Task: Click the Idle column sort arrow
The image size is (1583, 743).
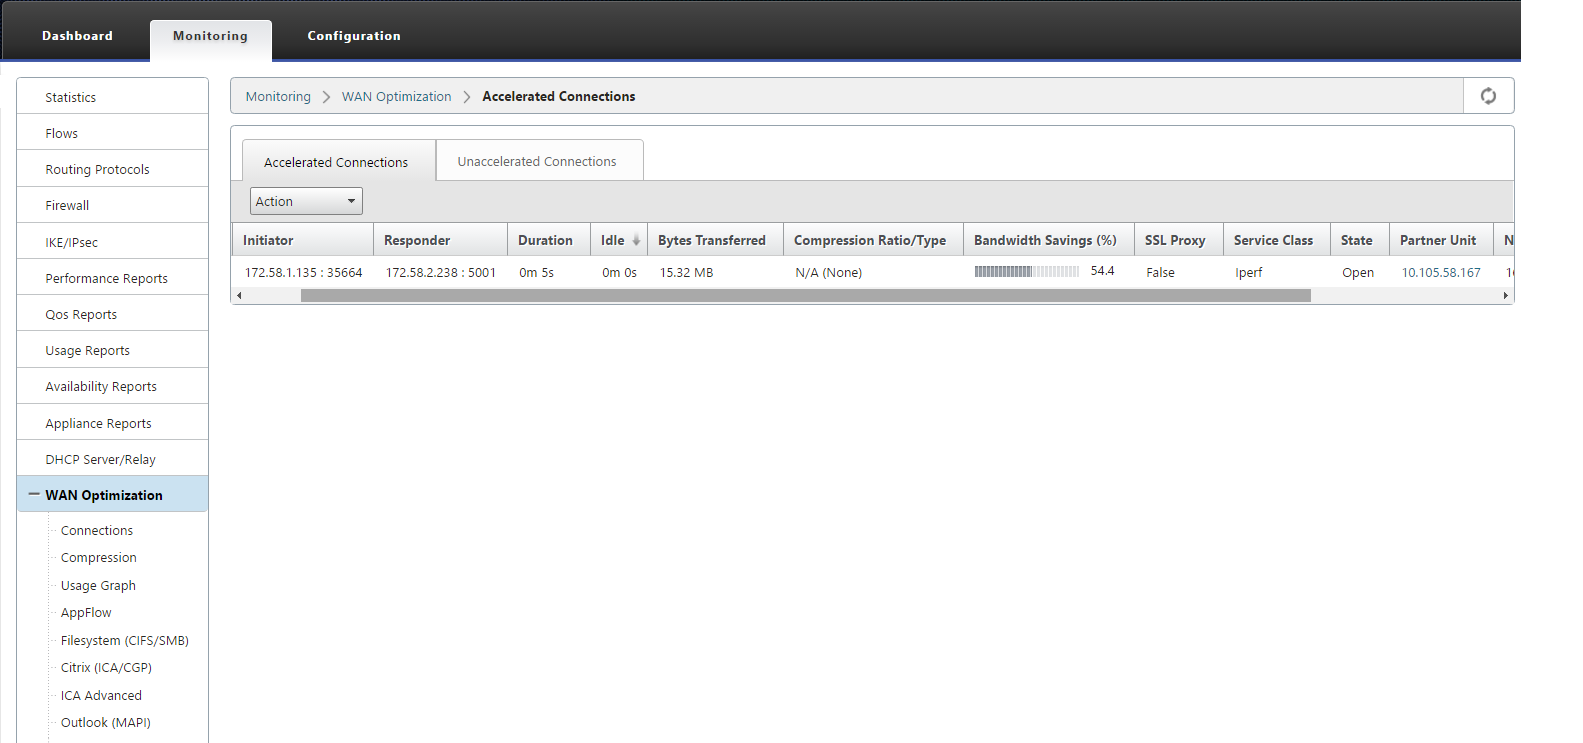Action: point(636,240)
